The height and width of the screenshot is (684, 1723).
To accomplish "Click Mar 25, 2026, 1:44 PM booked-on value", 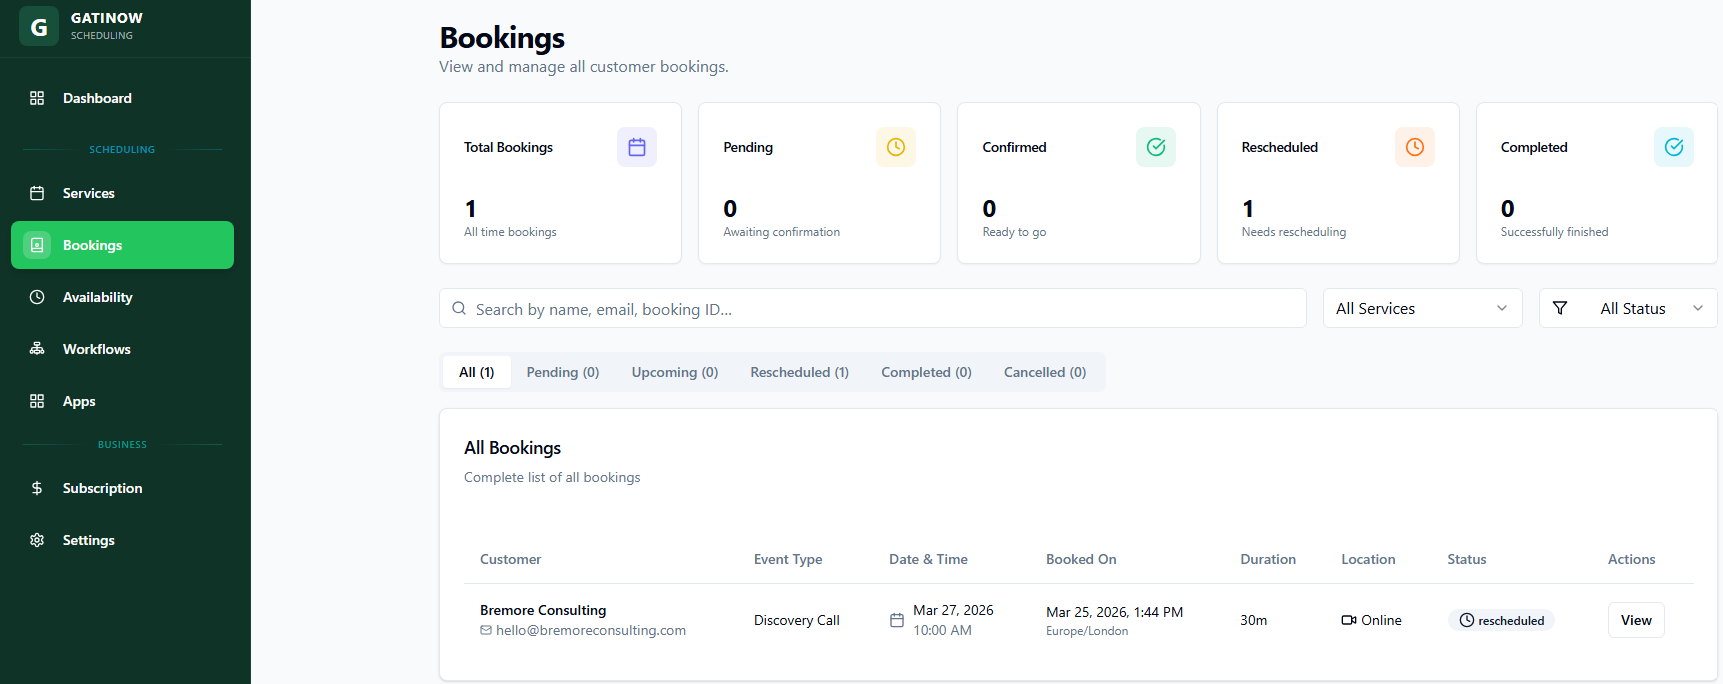I will (1114, 612).
